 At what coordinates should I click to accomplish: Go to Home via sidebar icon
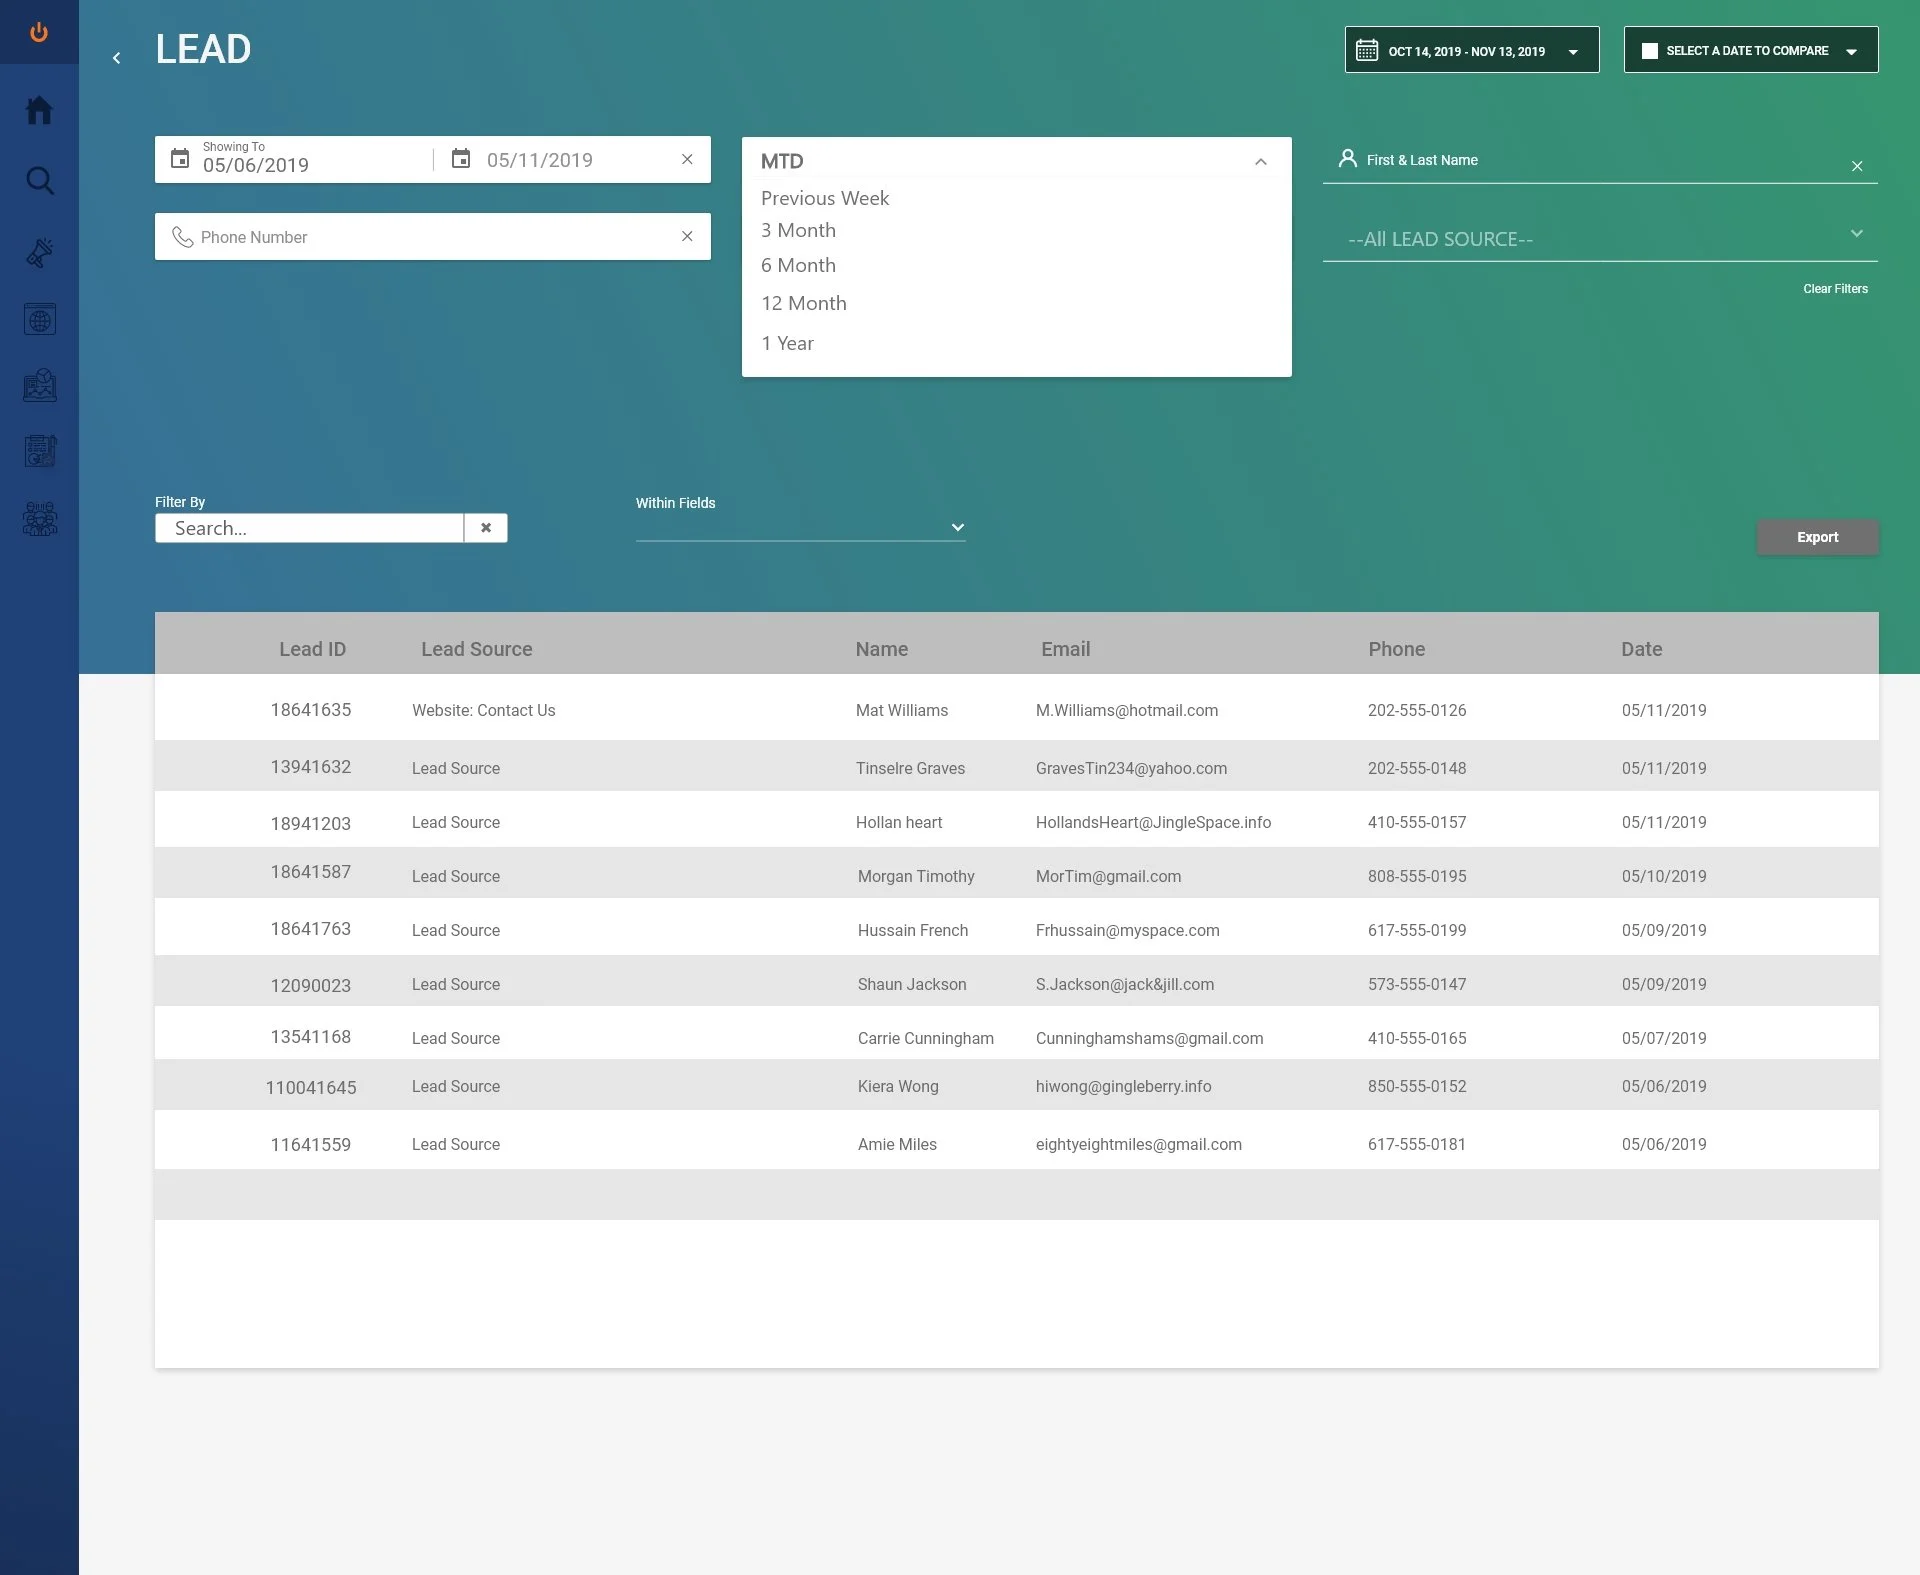pos(39,110)
